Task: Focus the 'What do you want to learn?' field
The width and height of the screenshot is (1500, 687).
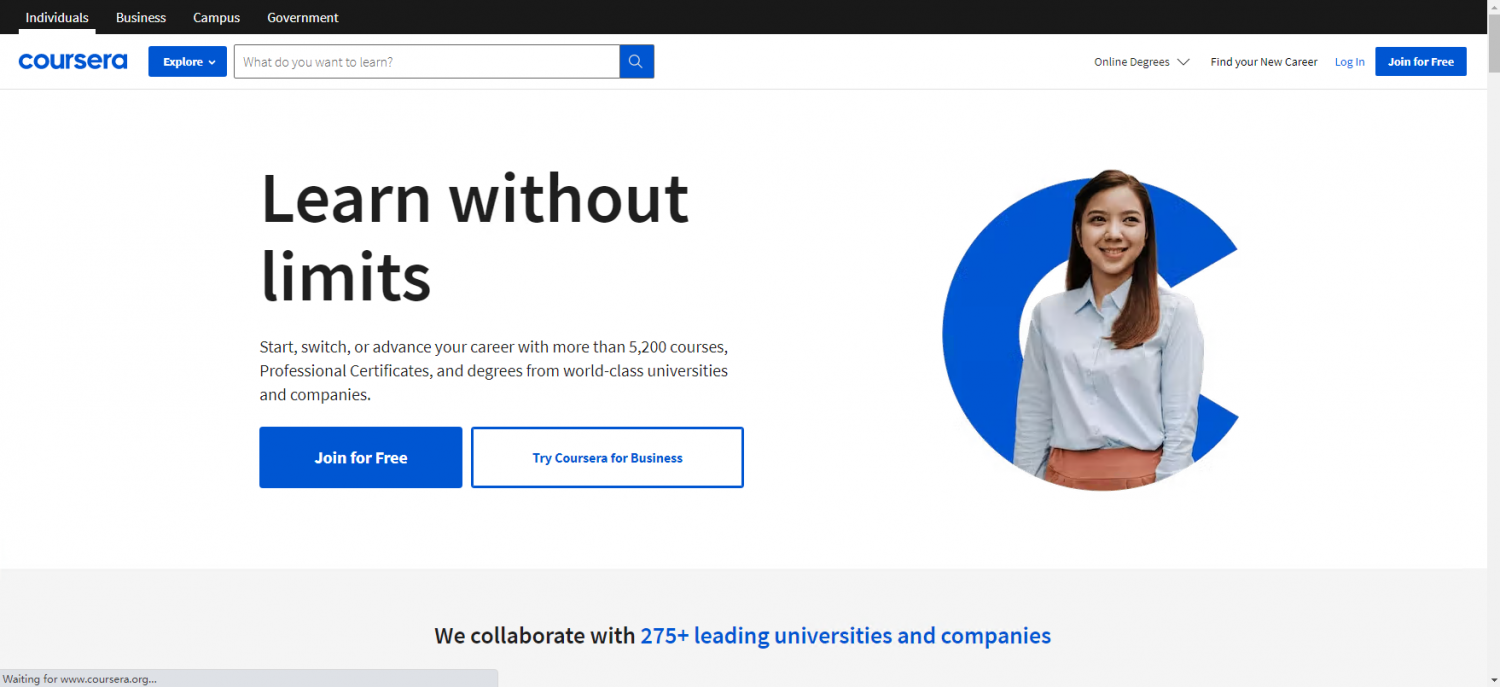Action: 427,61
